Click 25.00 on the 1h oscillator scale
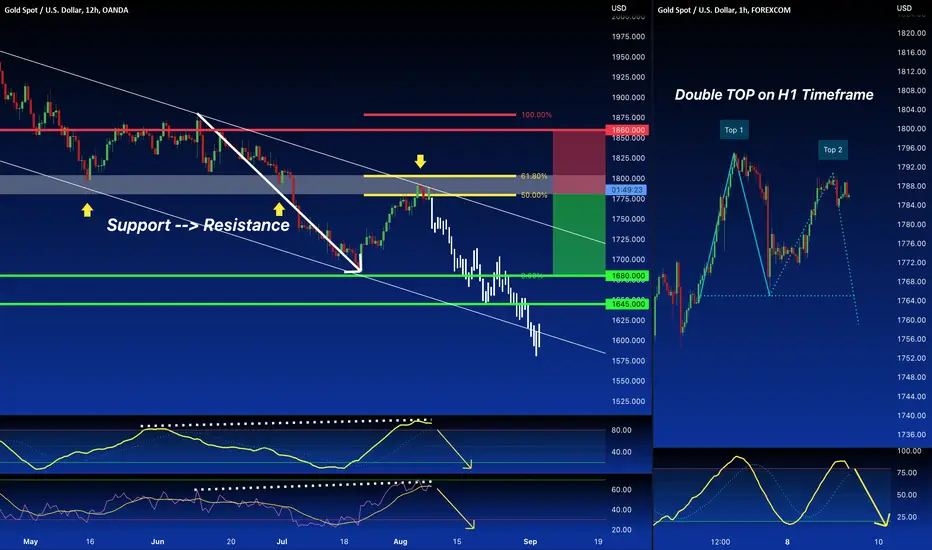The width and height of the screenshot is (932, 550). click(x=906, y=517)
